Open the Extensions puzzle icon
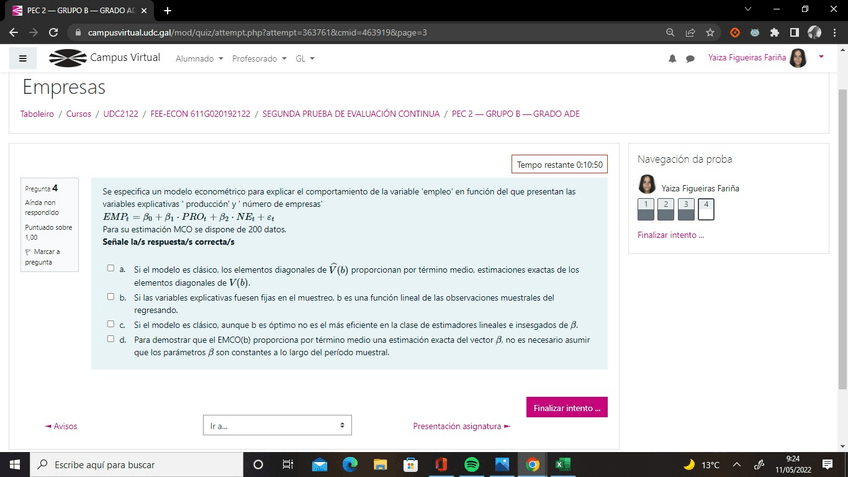Screen dimensions: 848x477 tap(774, 32)
